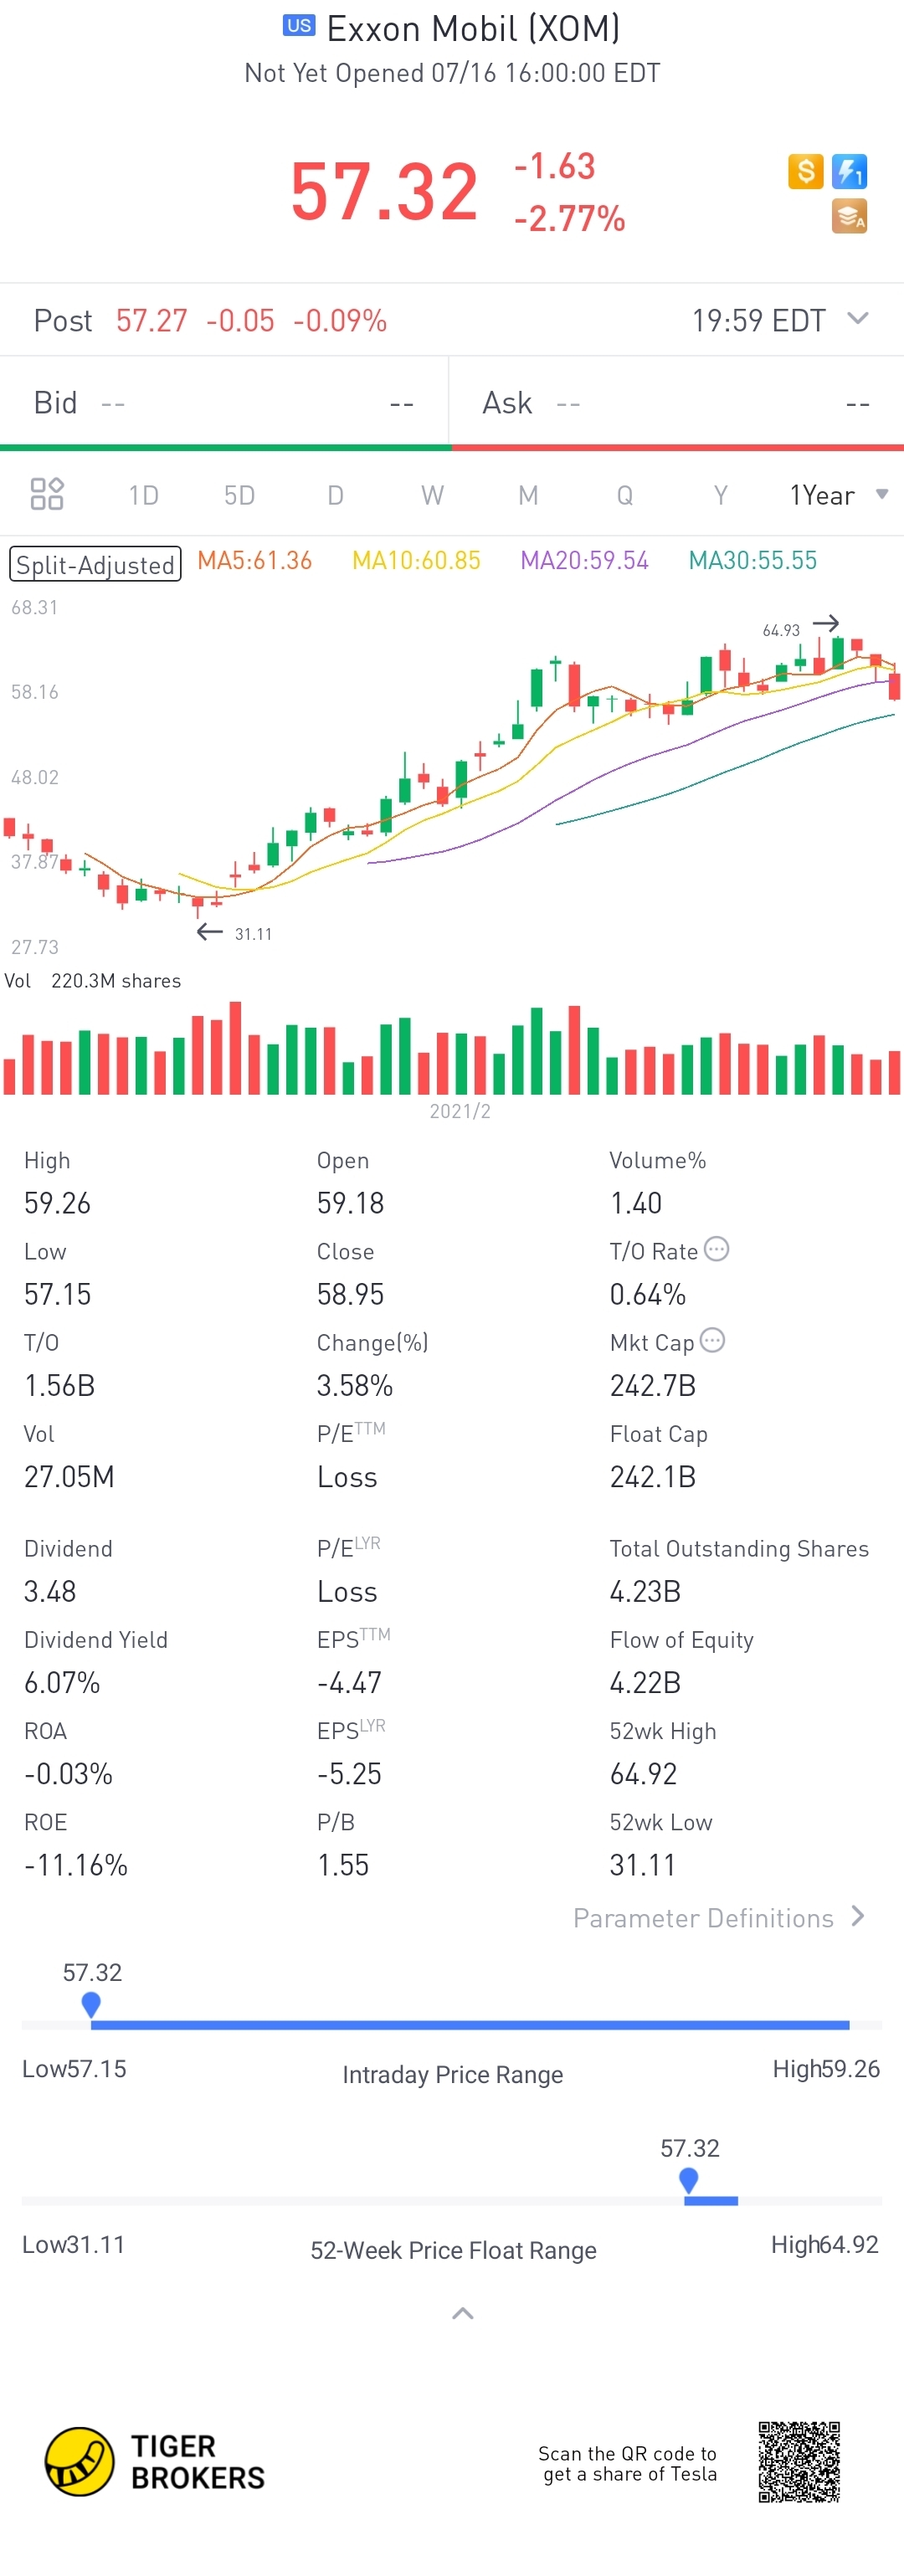Viewport: 904px width, 2576px height.
Task: Open the Parameter Definitions link
Action: coord(718,1917)
